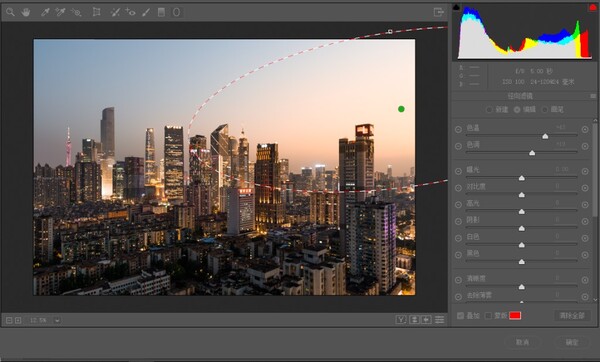The width and height of the screenshot is (600, 362).
Task: Click plus icon beside 阴影 slider
Action: click(x=585, y=221)
